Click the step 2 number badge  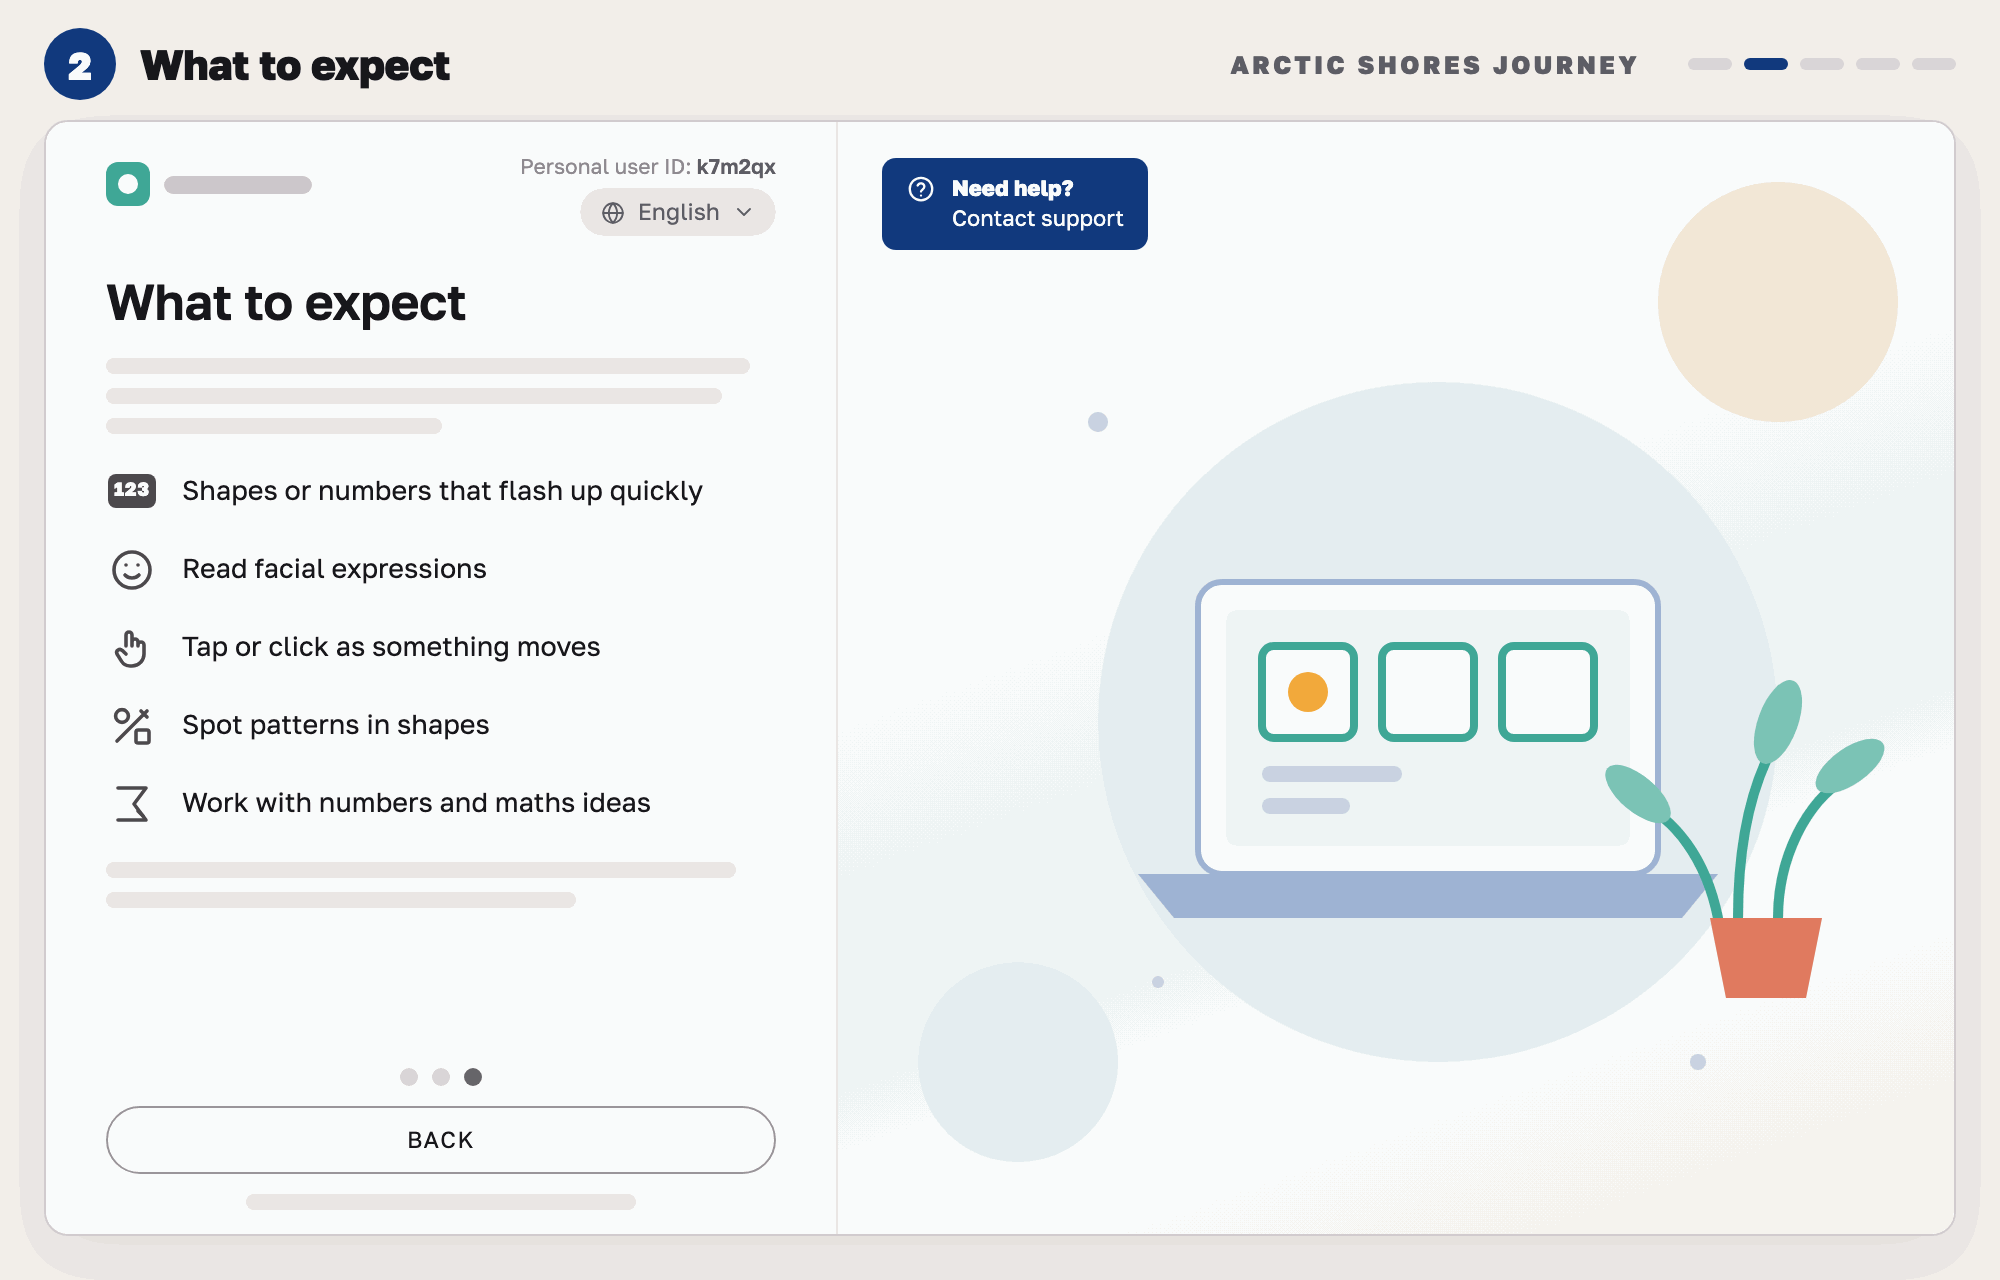[80, 65]
